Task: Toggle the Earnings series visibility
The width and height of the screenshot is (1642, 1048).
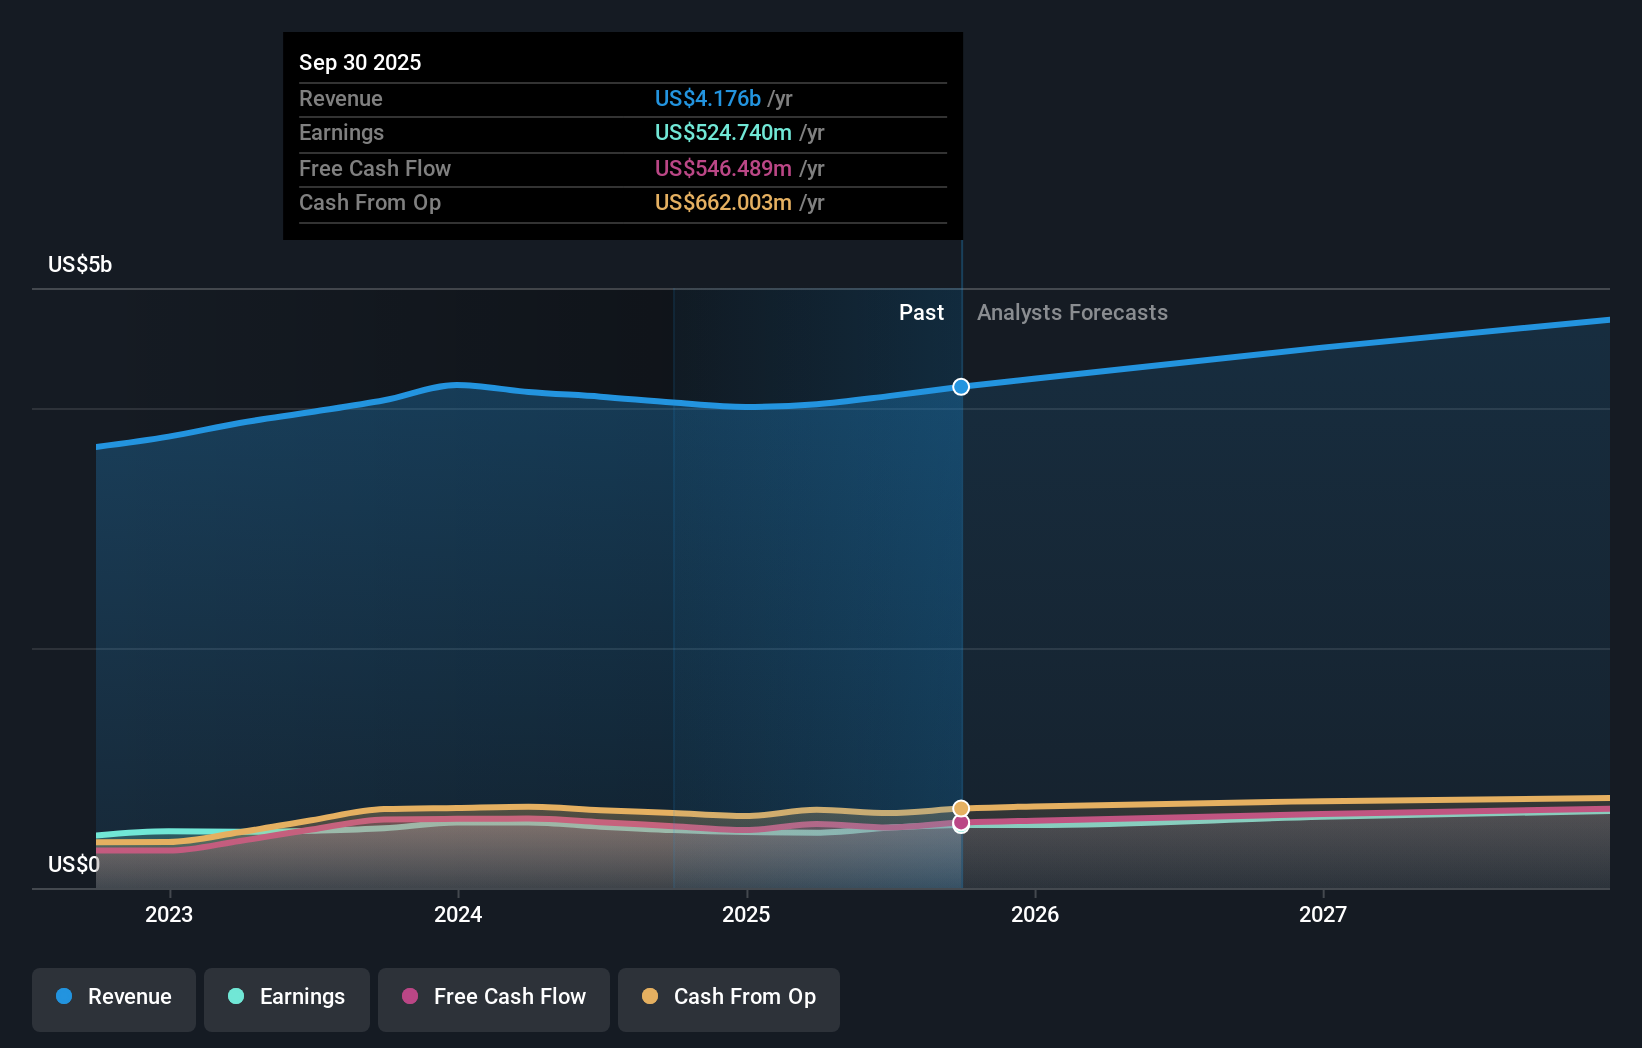Action: pyautogui.click(x=287, y=999)
